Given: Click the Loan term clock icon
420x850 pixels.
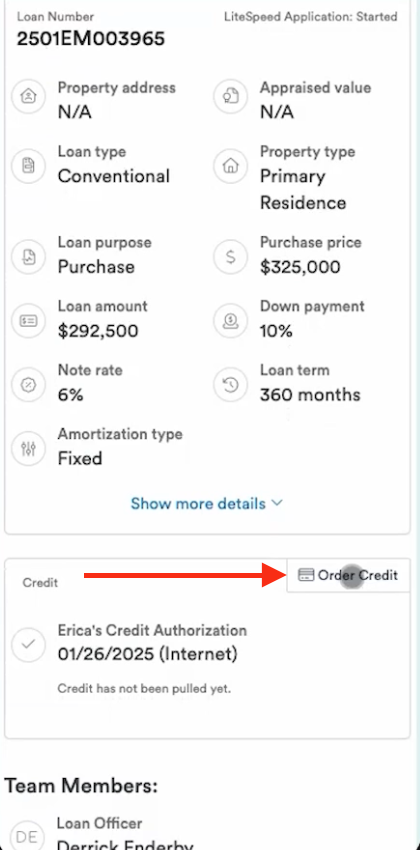Looking at the screenshot, I should [x=231, y=385].
